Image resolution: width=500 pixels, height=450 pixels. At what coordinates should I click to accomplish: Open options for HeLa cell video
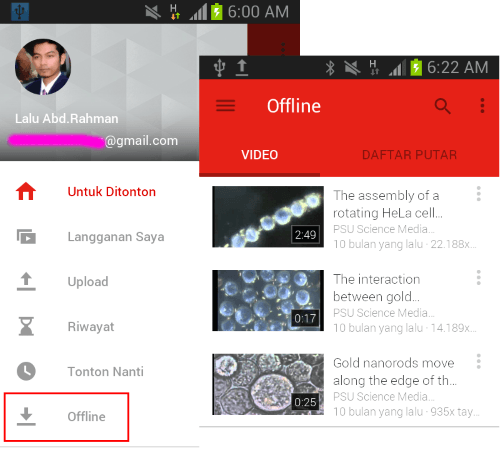pos(479,194)
